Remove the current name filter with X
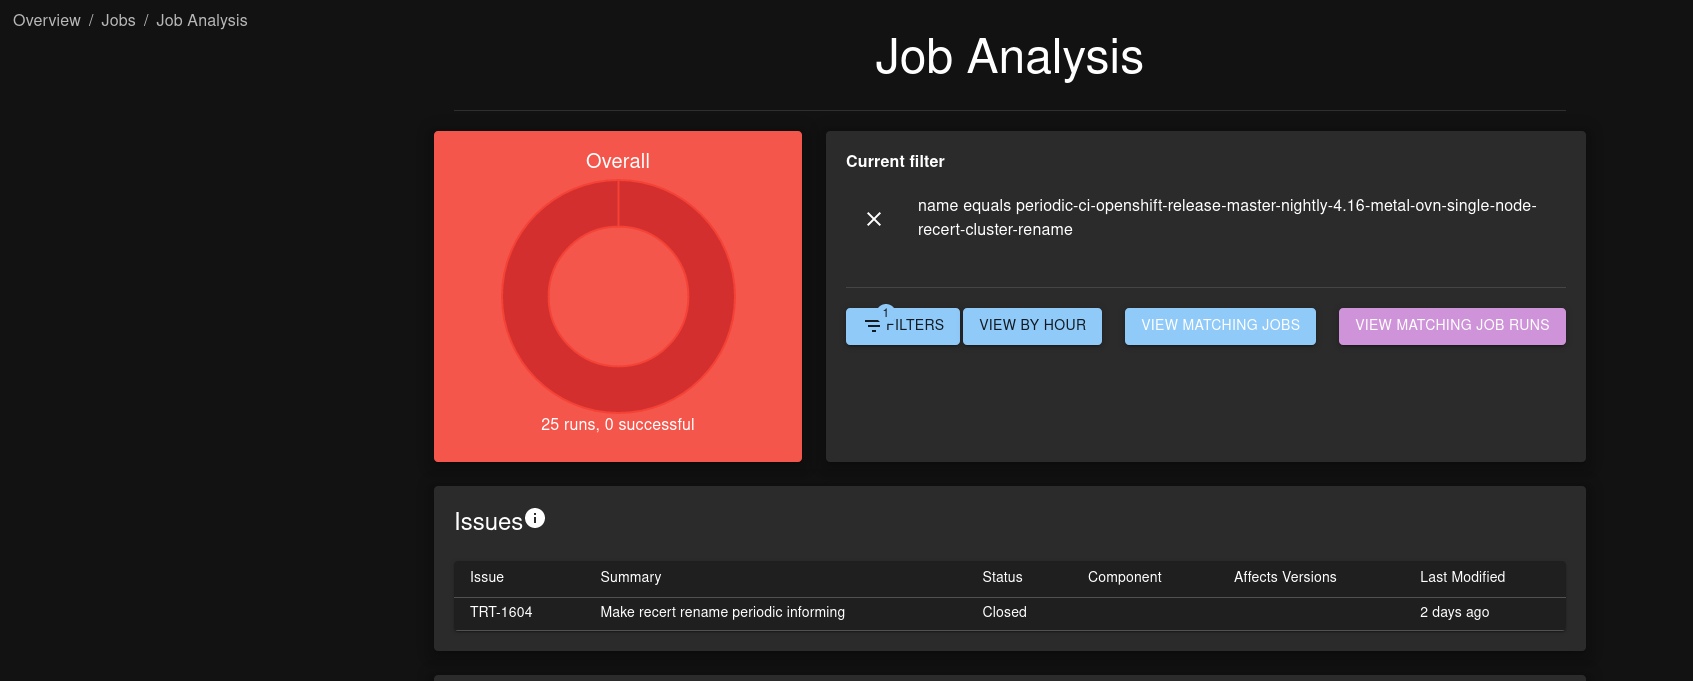1693x681 pixels. point(874,219)
